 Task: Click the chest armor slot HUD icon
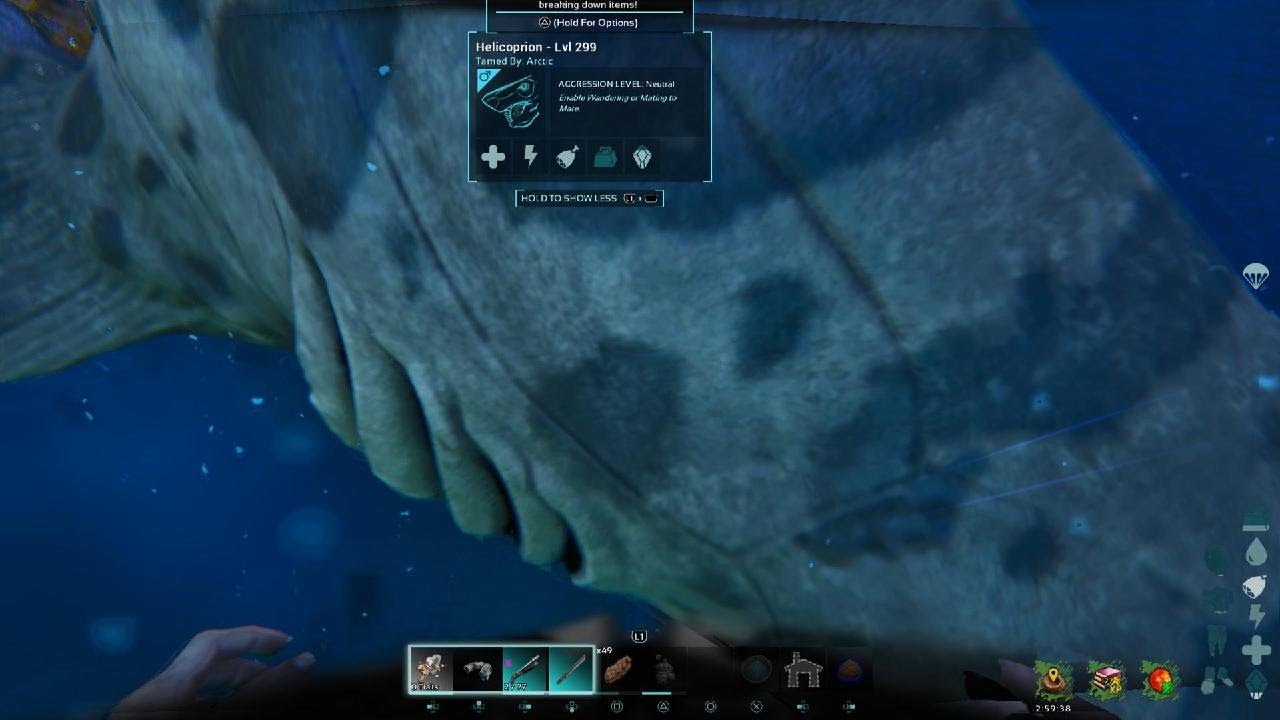click(1217, 600)
